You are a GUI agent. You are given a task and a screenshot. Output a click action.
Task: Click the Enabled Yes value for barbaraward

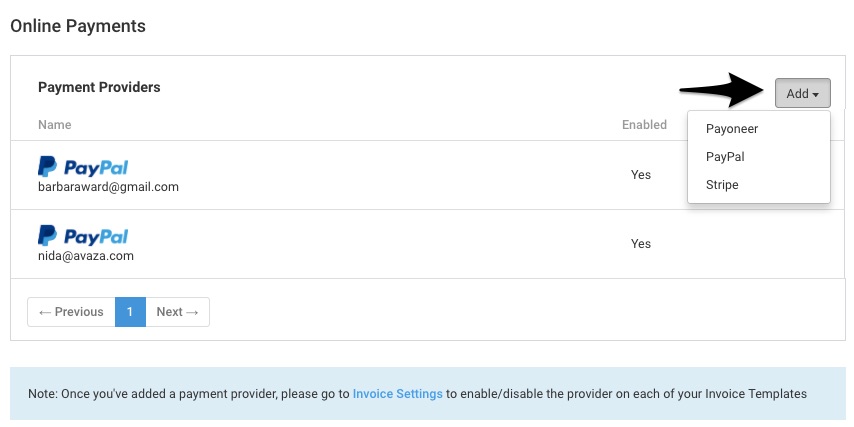tap(641, 175)
